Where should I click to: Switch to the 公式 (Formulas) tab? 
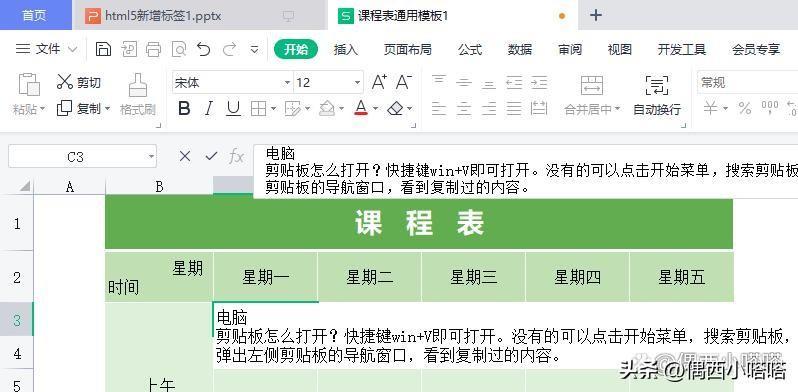click(x=469, y=49)
